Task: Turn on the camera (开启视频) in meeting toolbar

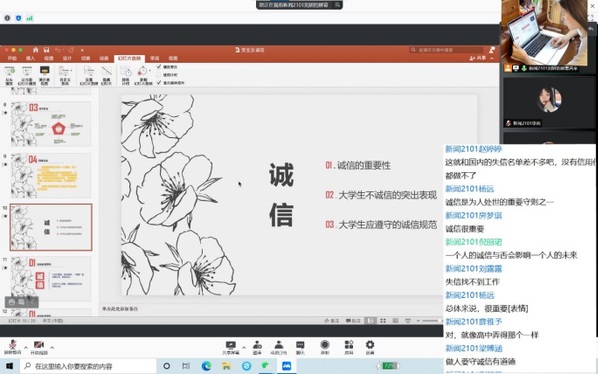Action: coord(39,347)
